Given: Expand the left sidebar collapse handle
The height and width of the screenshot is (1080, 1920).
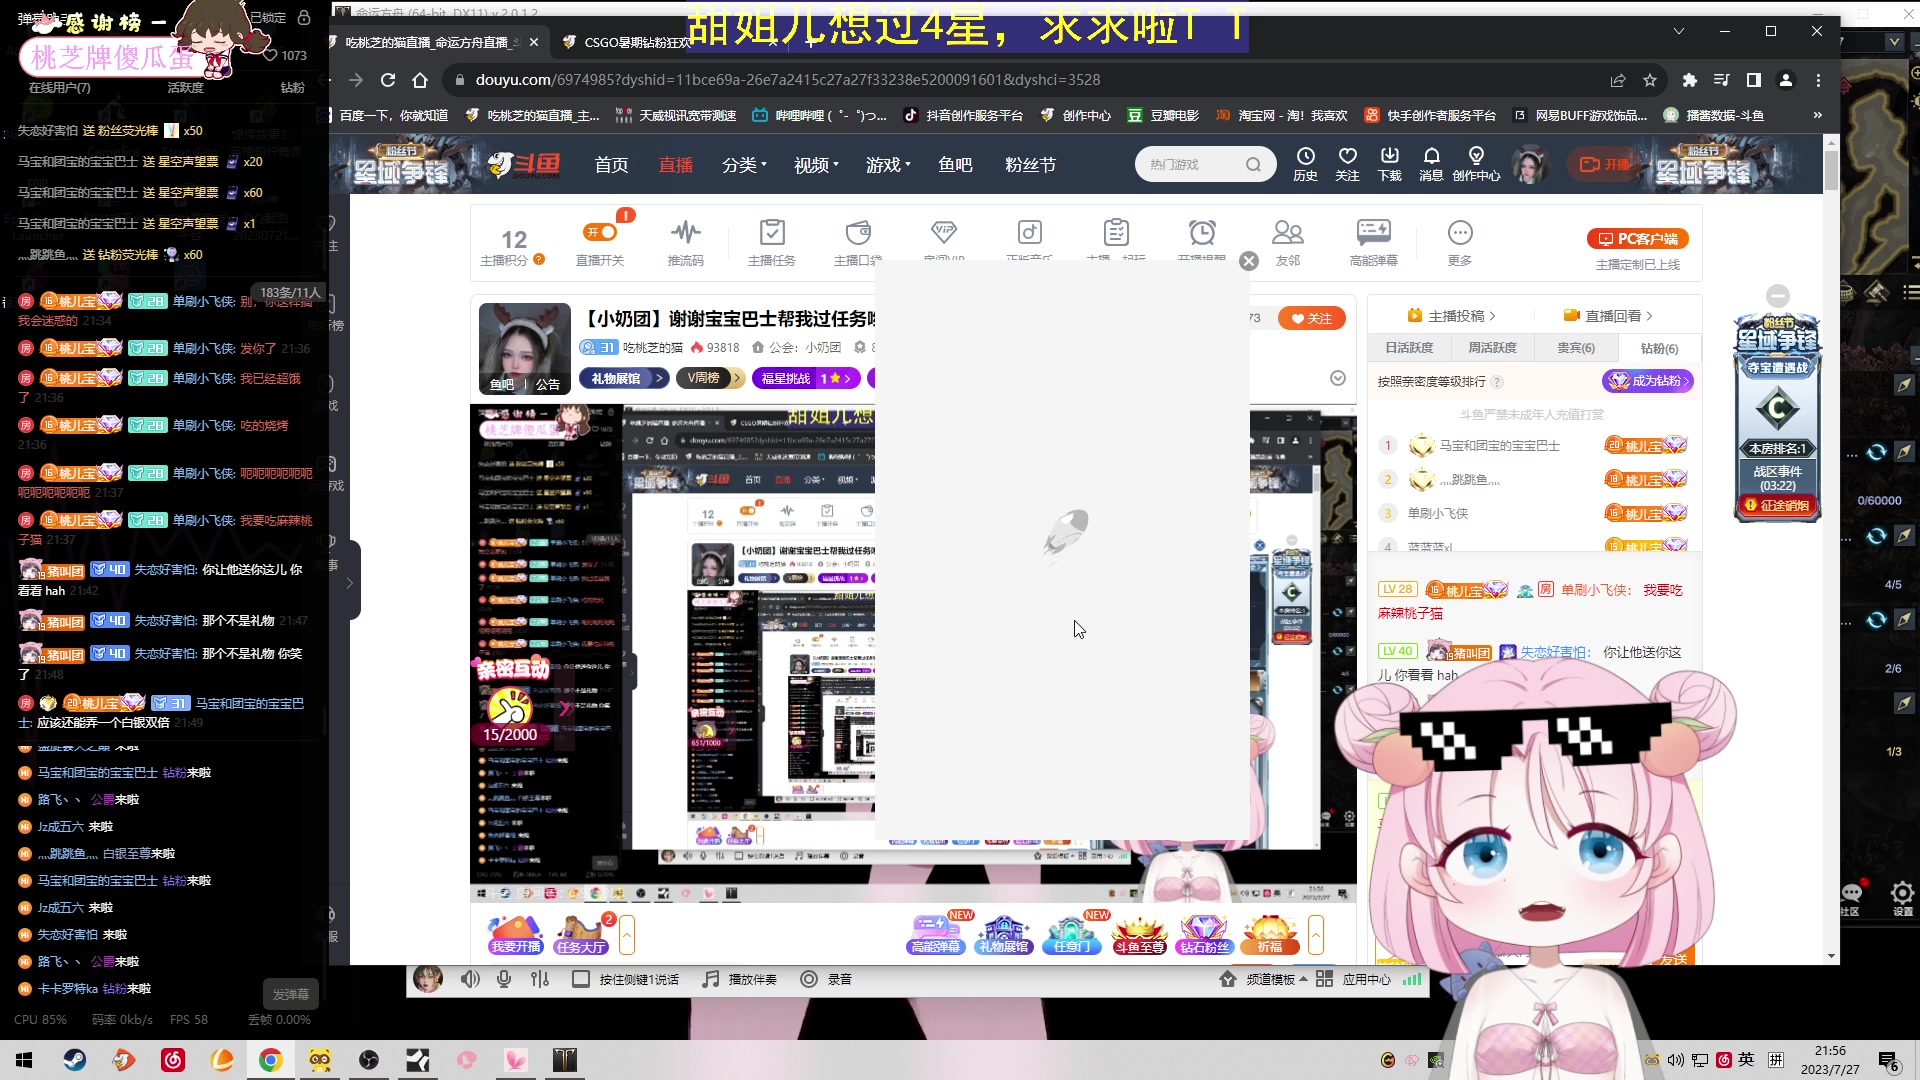Looking at the screenshot, I should click(349, 582).
